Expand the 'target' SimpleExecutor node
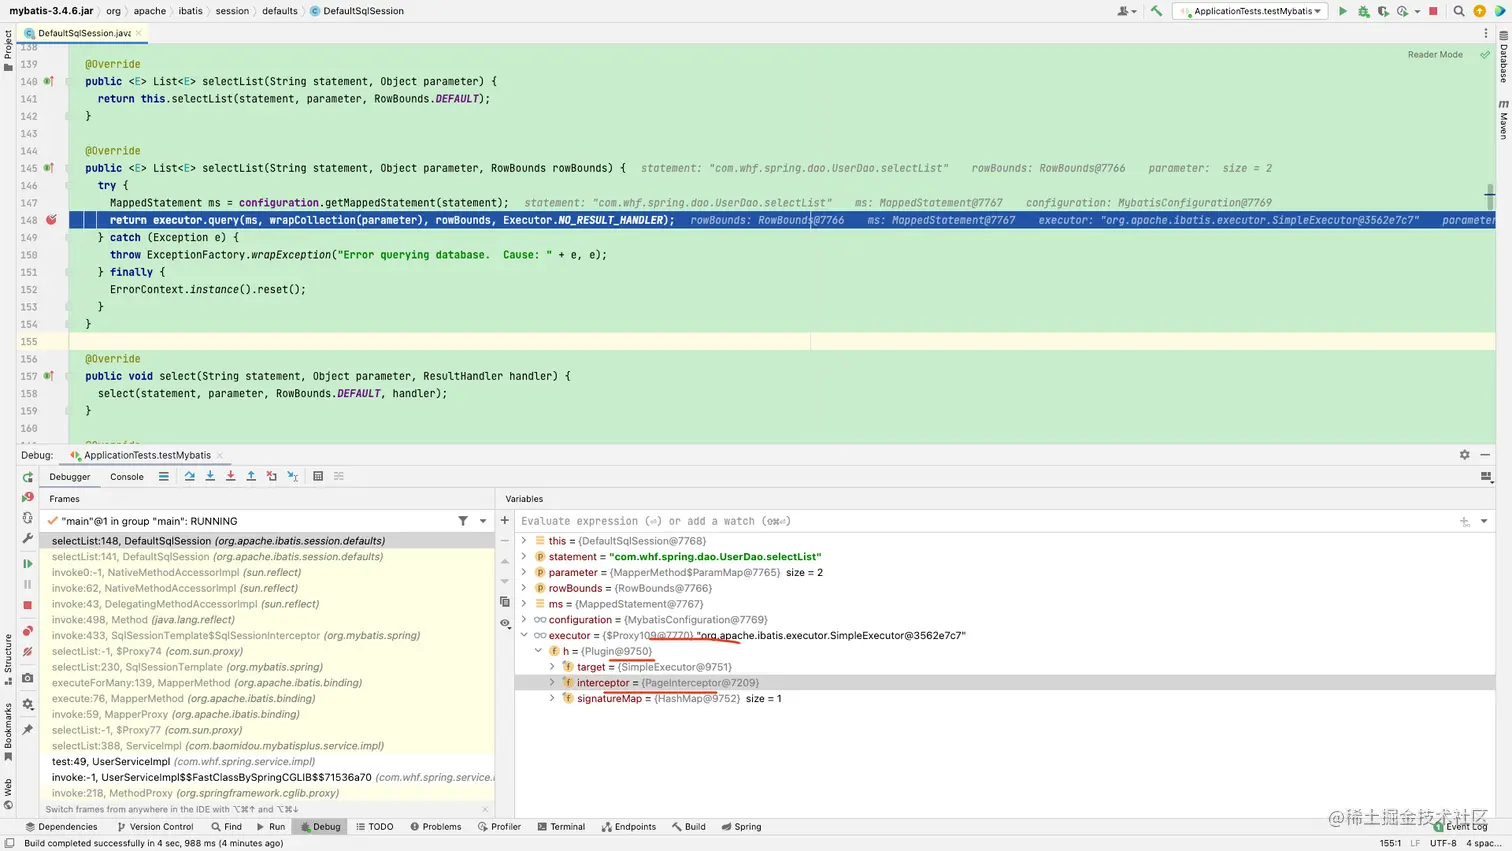 pyautogui.click(x=552, y=667)
